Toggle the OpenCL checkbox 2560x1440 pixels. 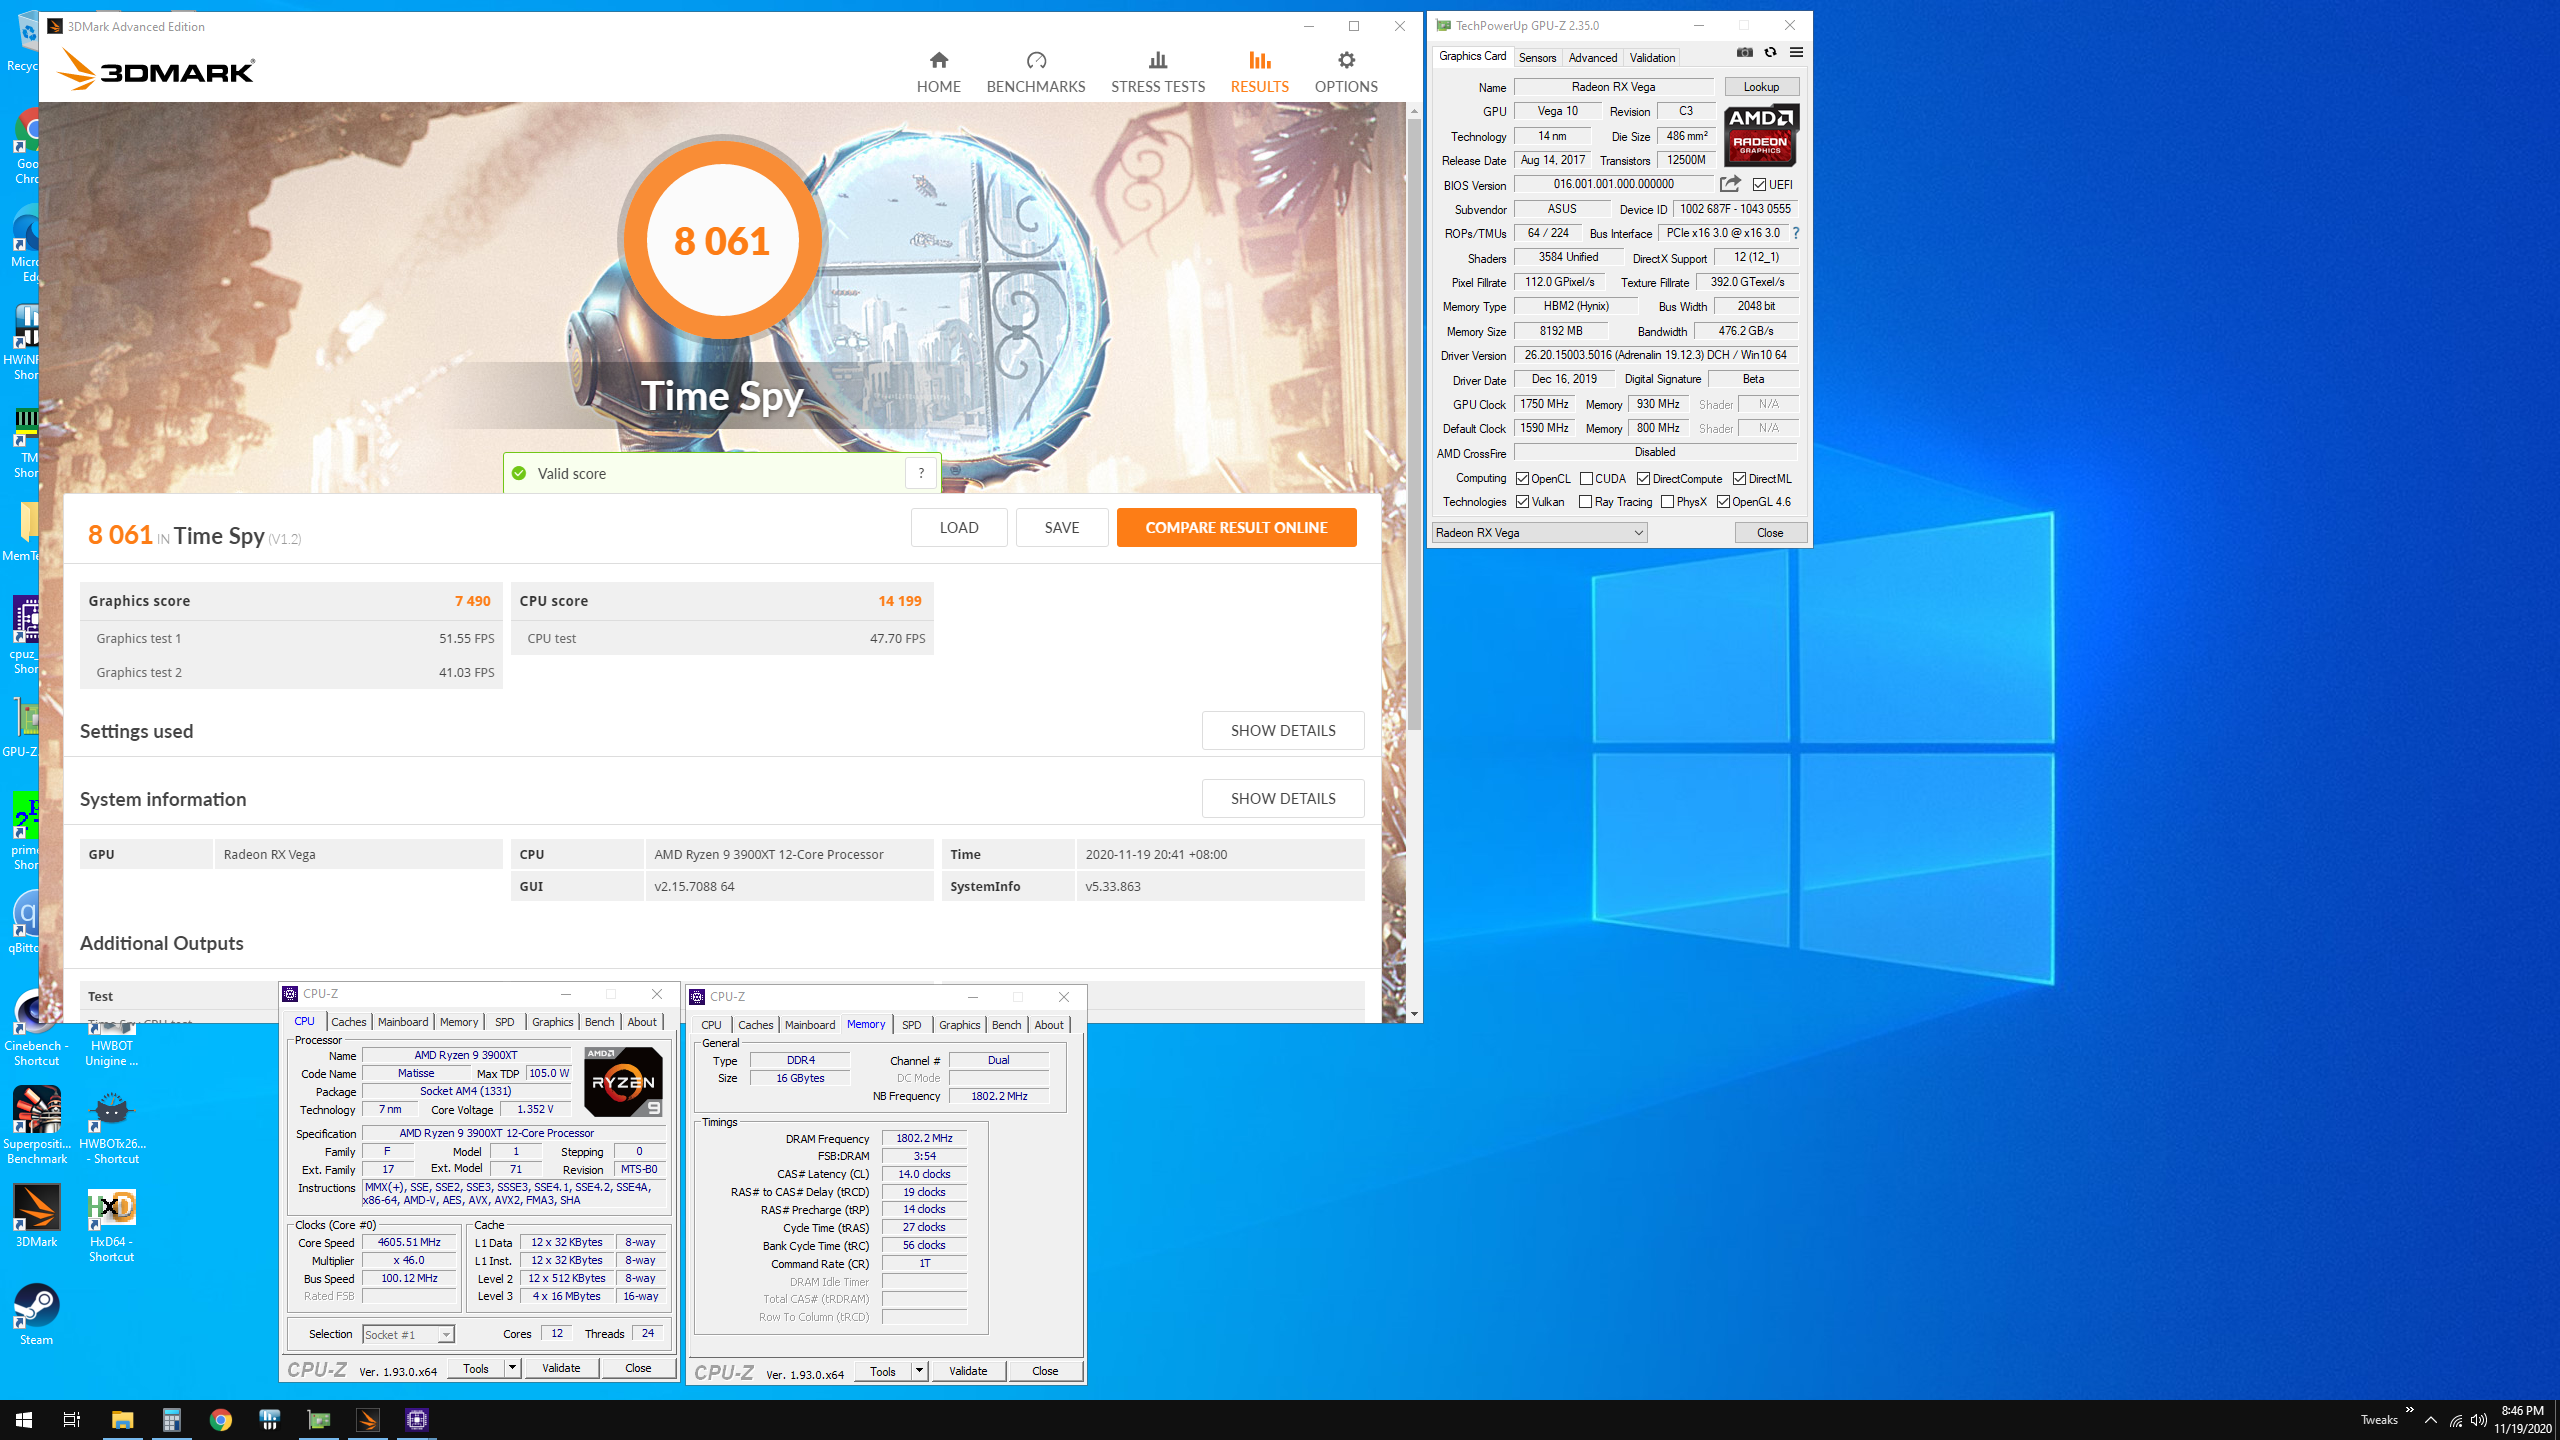click(1522, 479)
